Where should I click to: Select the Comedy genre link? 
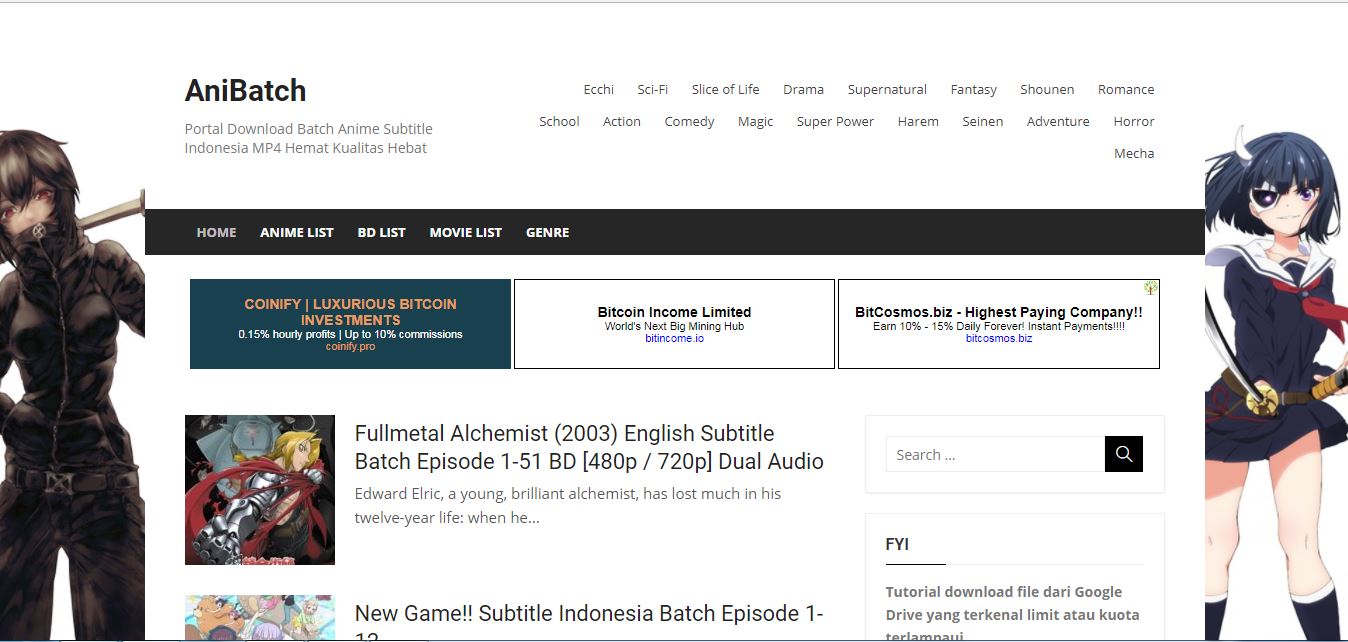click(690, 121)
